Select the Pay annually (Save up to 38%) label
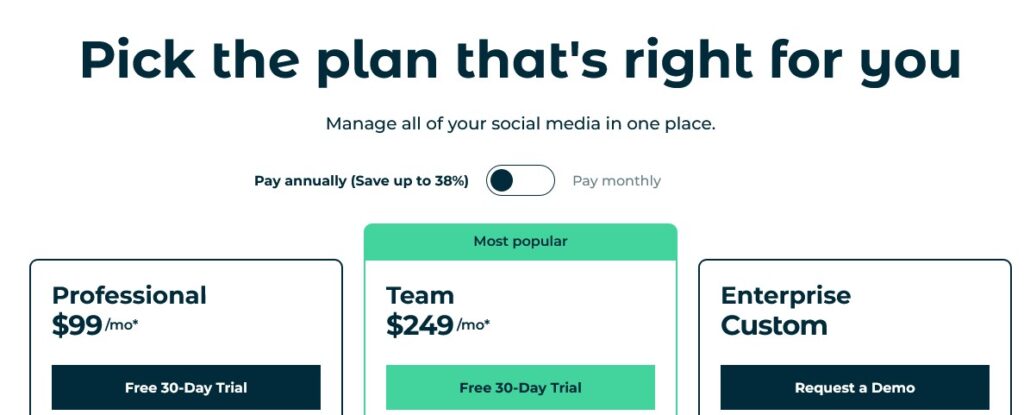Image resolution: width=1024 pixels, height=415 pixels. click(x=361, y=181)
